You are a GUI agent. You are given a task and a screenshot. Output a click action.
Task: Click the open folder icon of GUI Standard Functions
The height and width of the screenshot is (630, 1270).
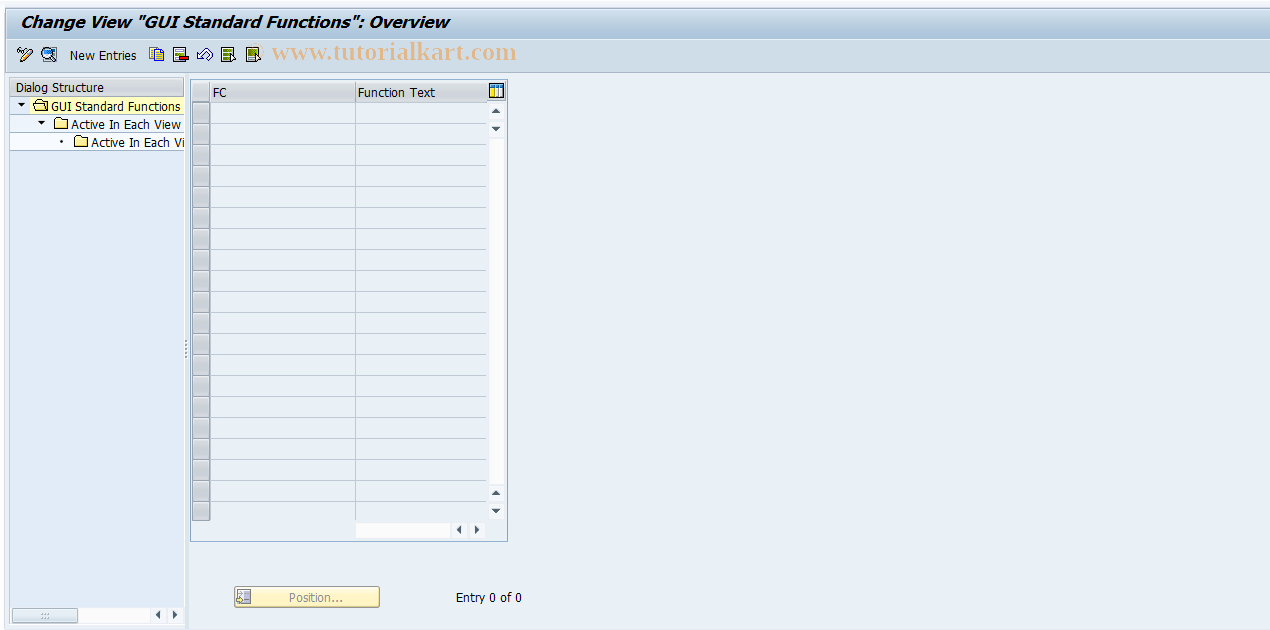point(40,105)
